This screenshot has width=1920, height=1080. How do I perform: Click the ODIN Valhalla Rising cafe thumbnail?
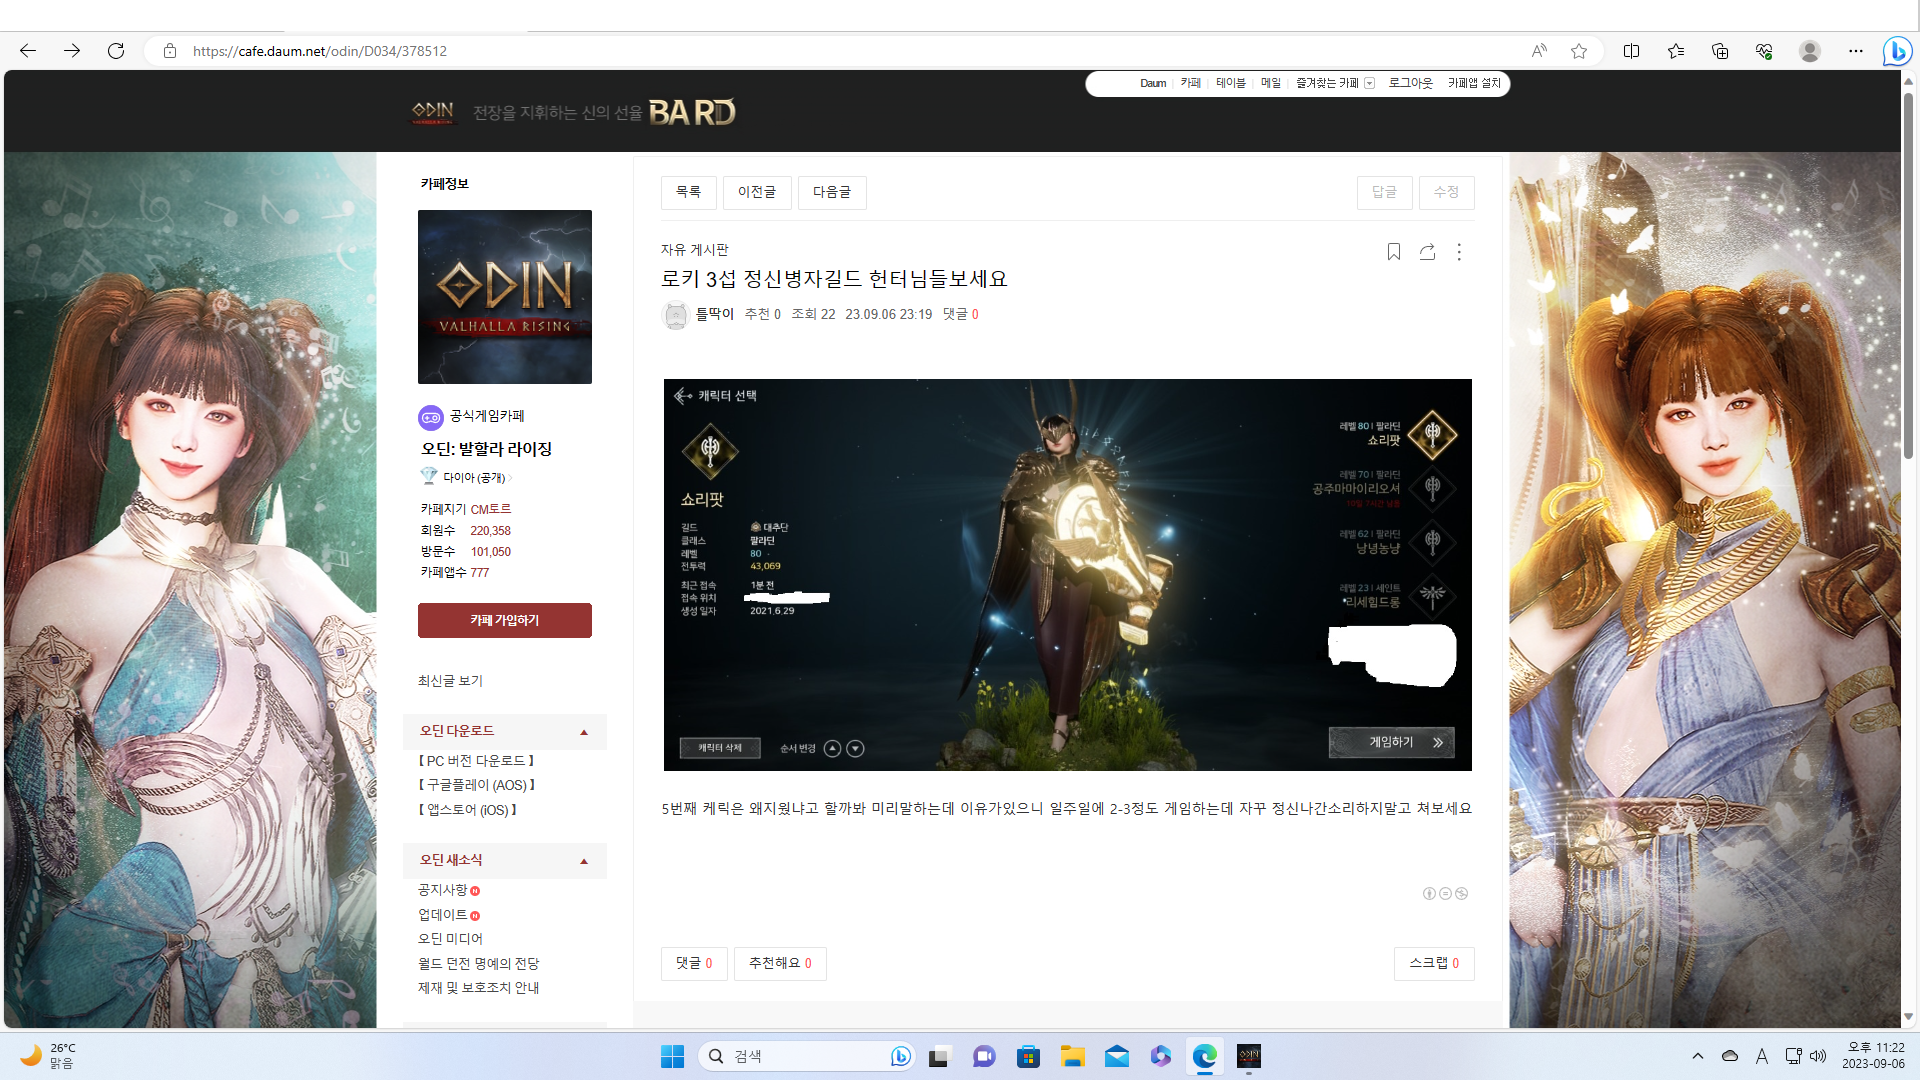tap(505, 297)
